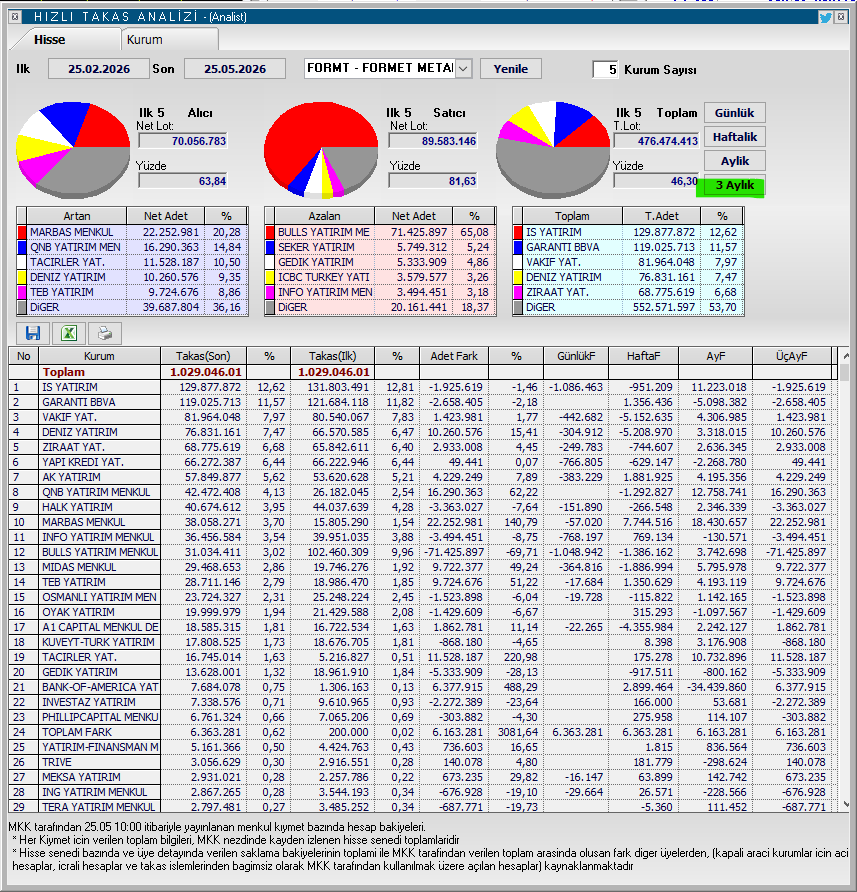This screenshot has width=857, height=892.
Task: Click the Alıcı buyers pie chart
Action: pyautogui.click(x=73, y=150)
